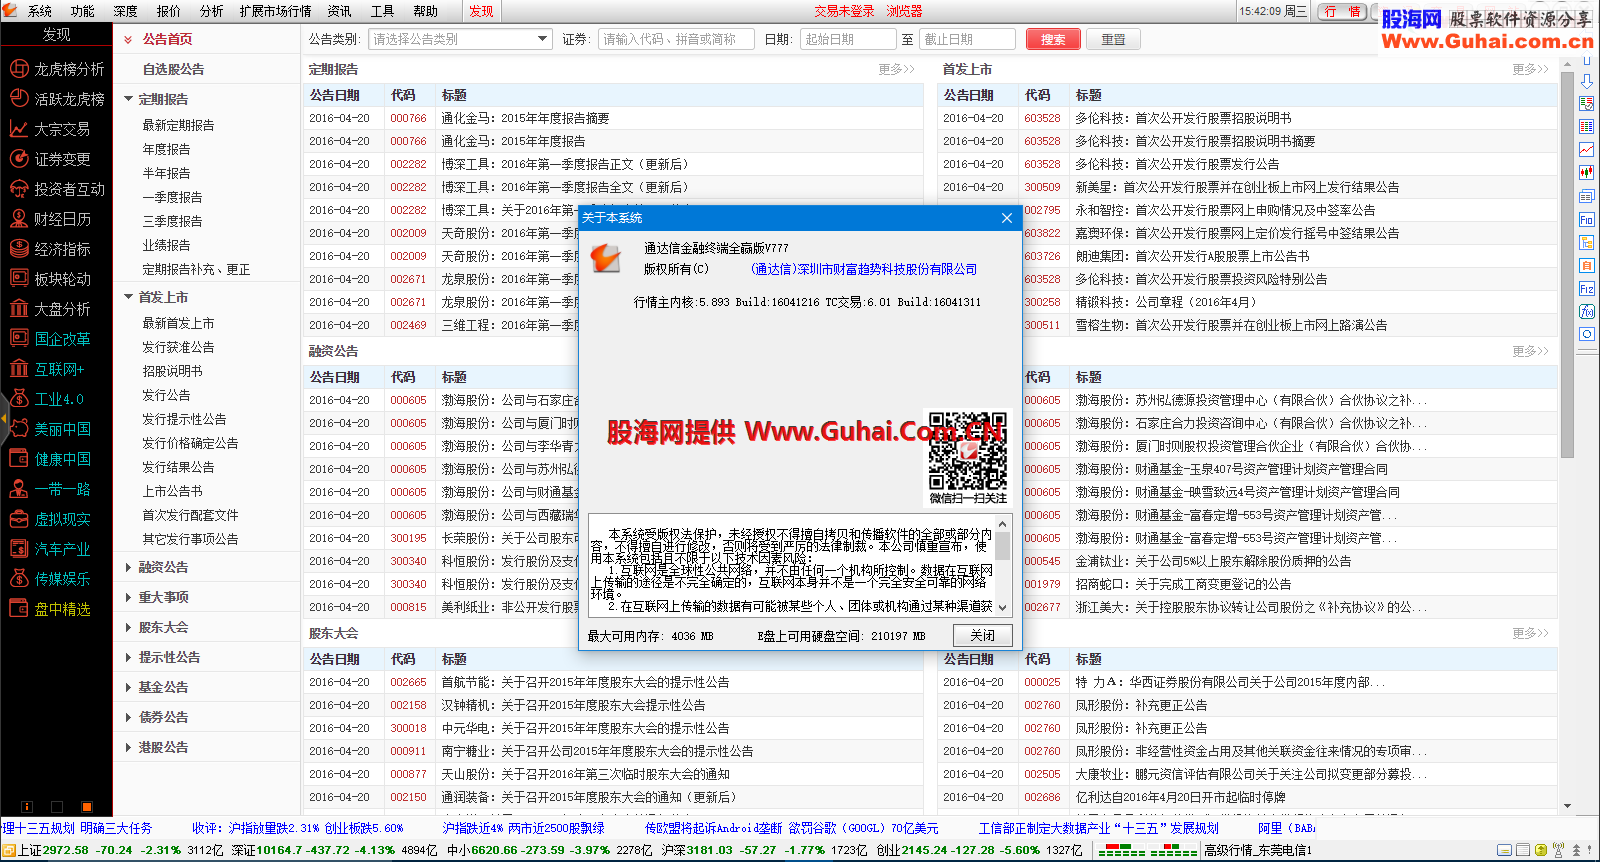1600x862 pixels.
Task: Open the 分析 menu
Action: pyautogui.click(x=212, y=11)
